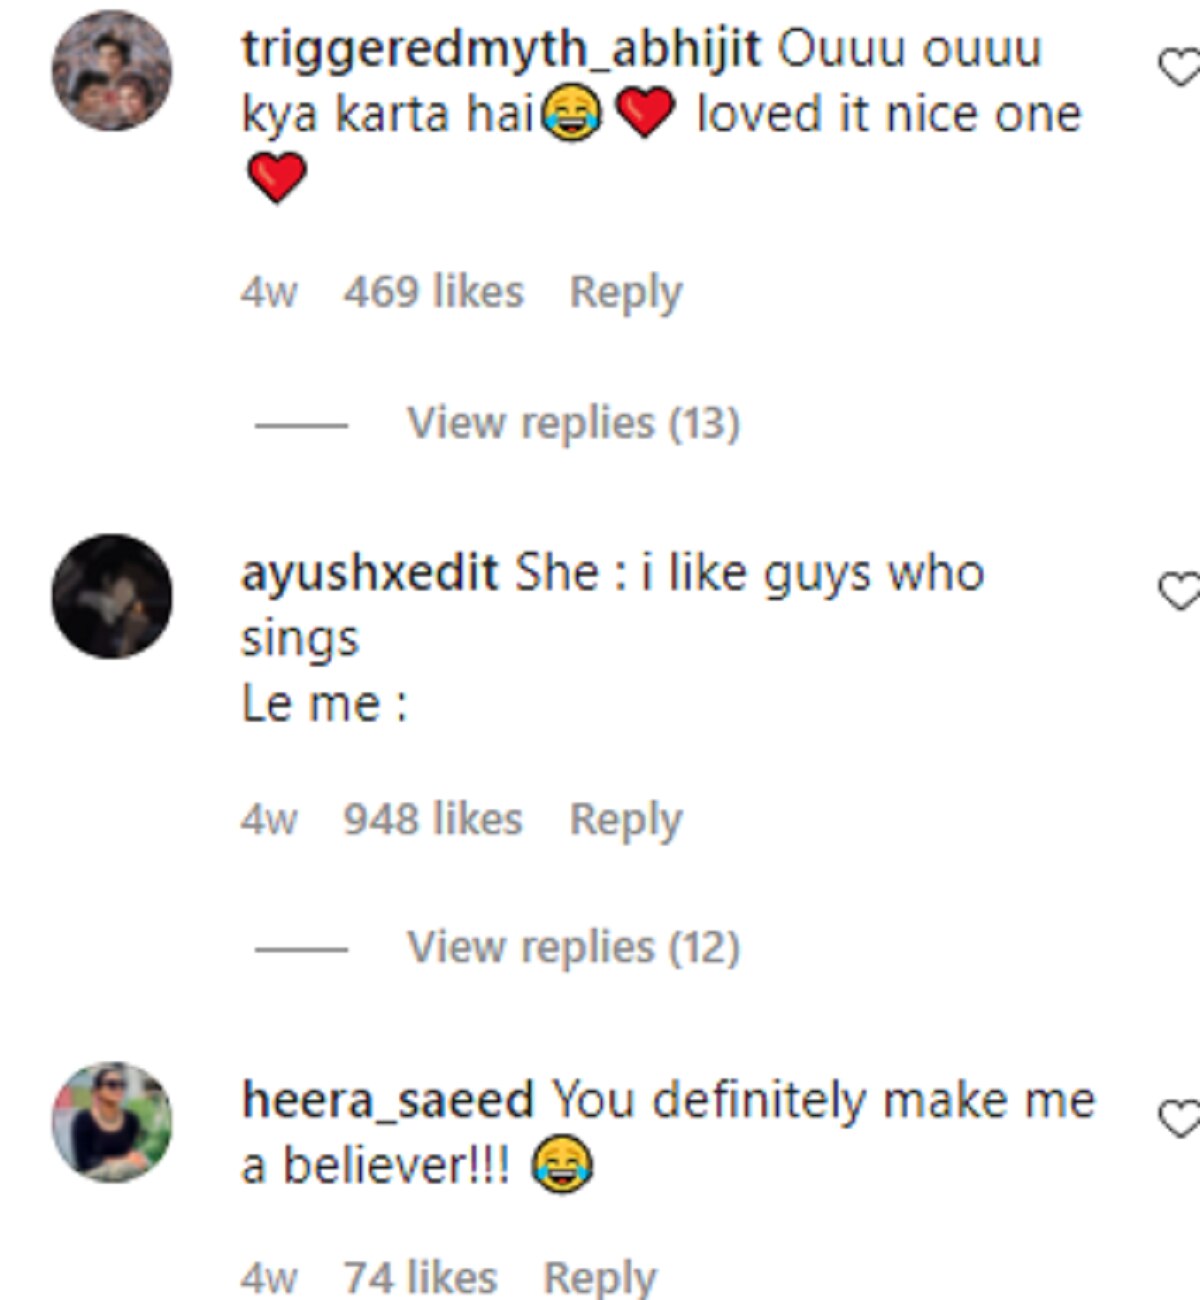Open the triggeredmyth_abhijit username link
This screenshot has height=1300, width=1200.
coord(500,48)
